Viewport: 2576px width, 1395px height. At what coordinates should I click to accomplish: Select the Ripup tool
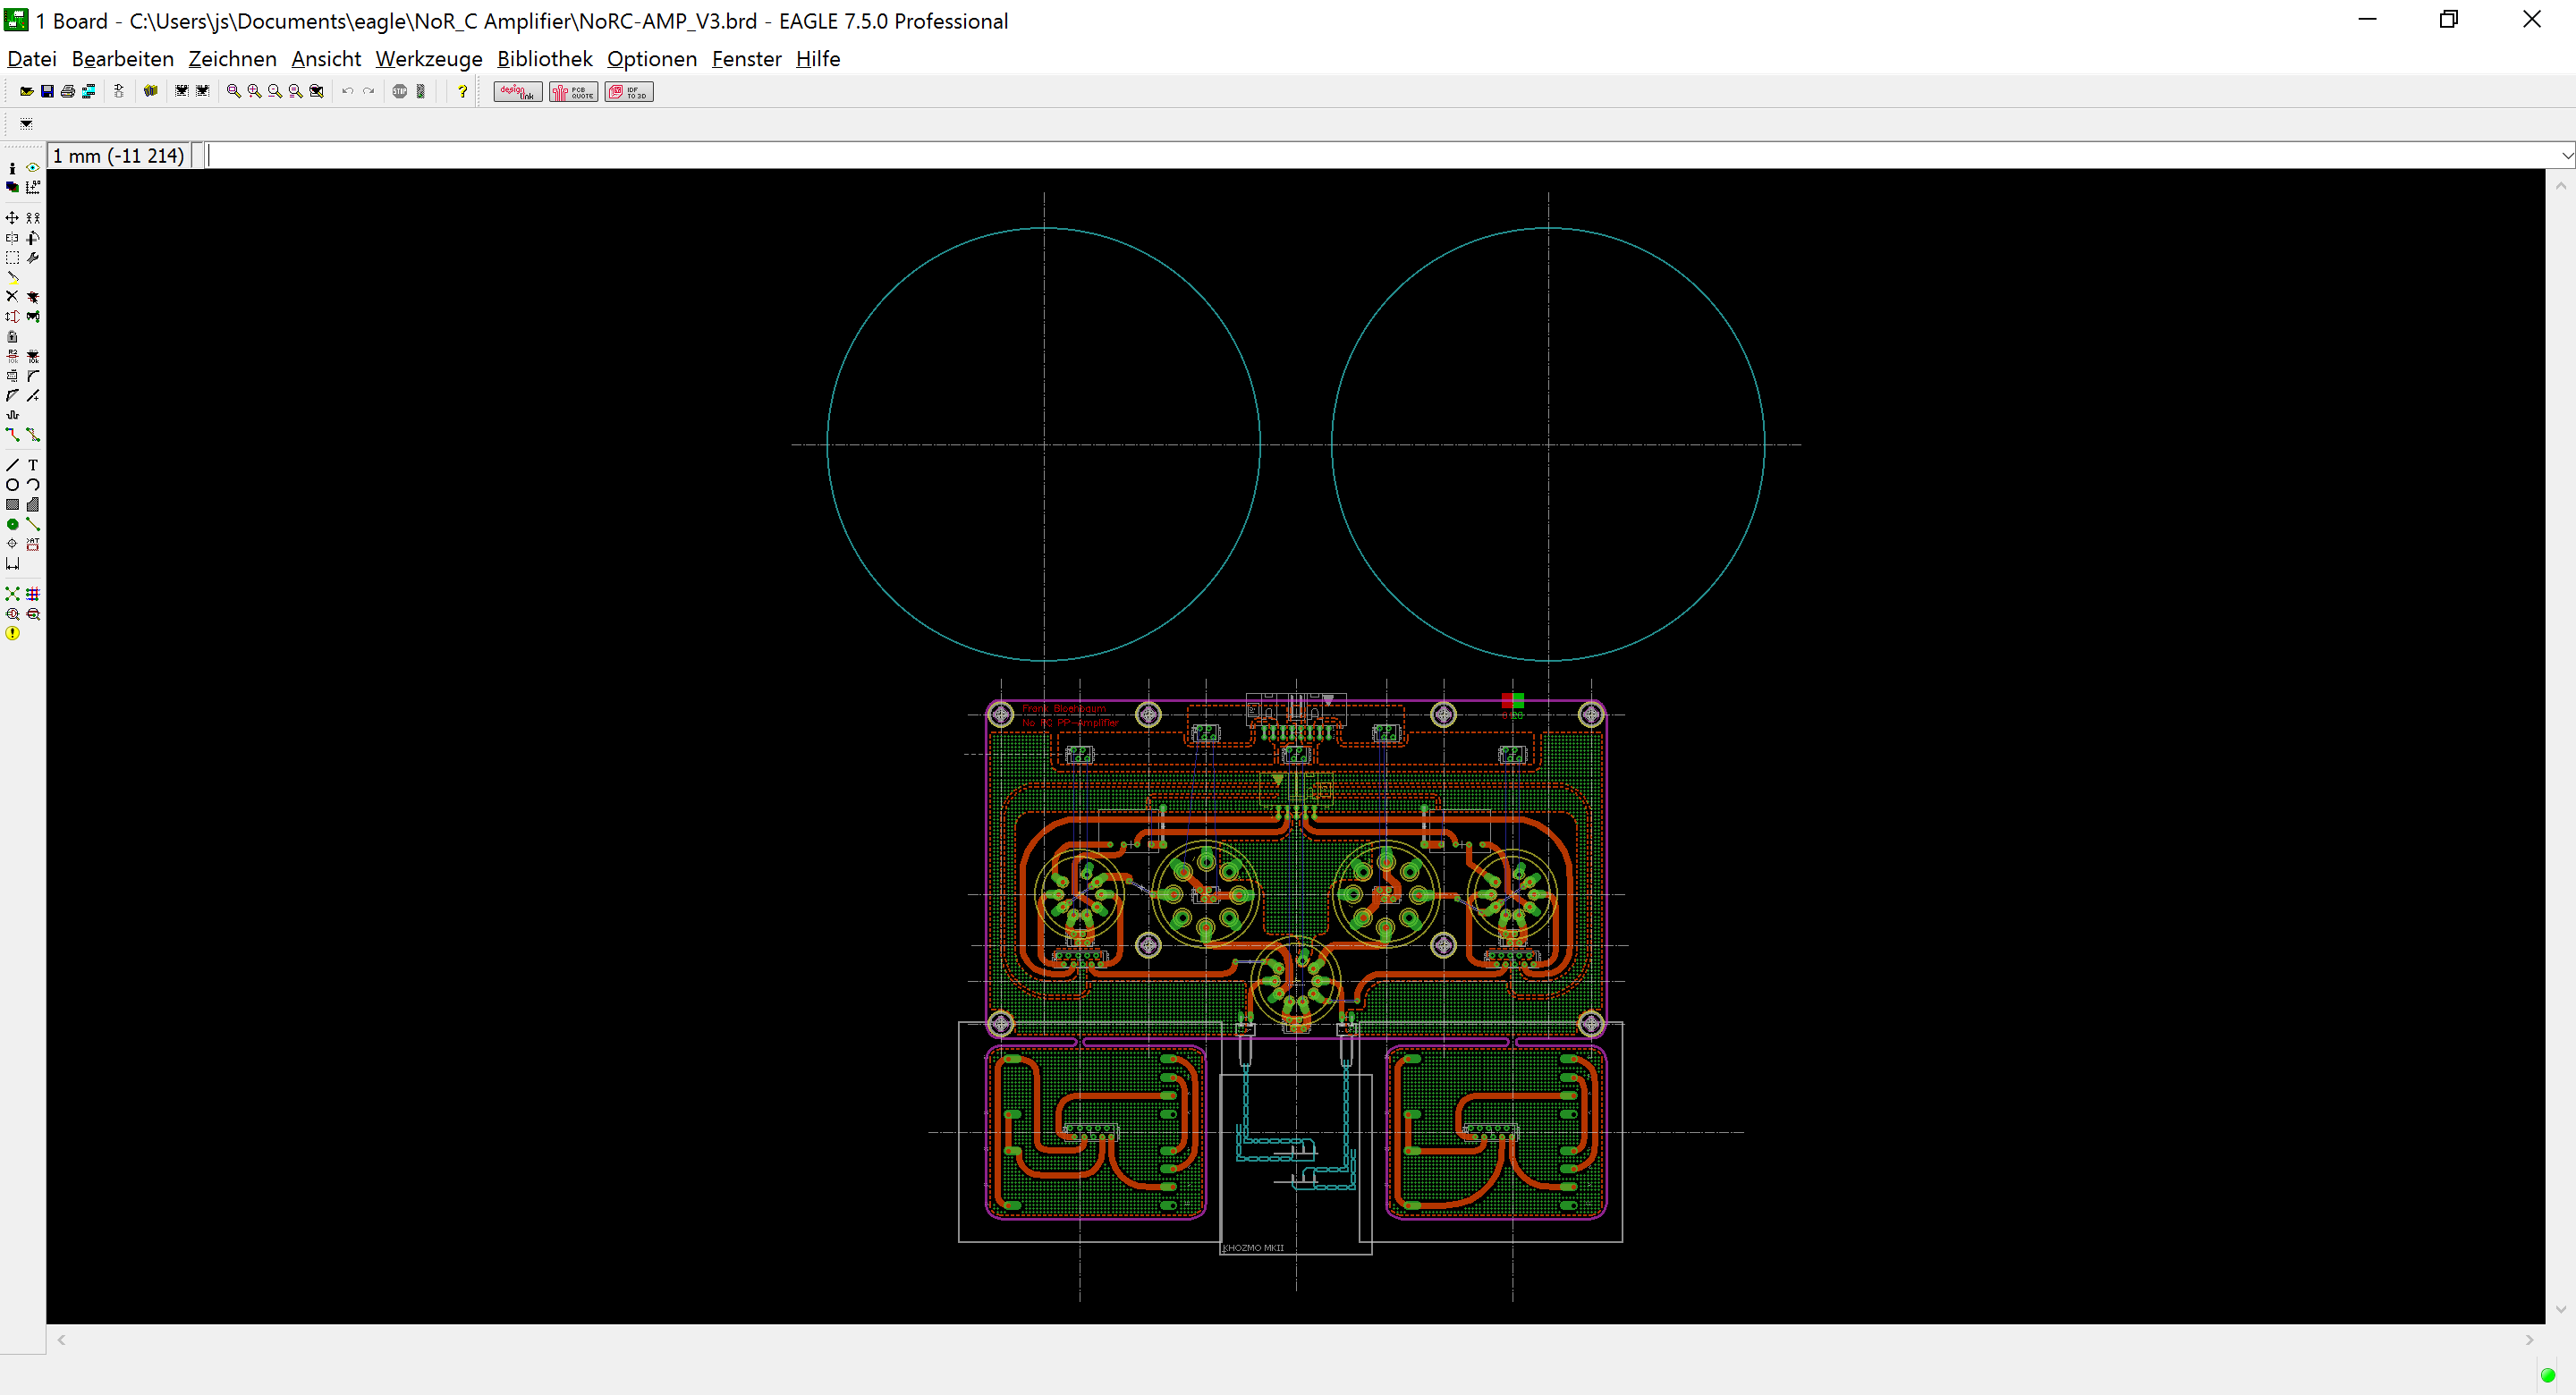pyautogui.click(x=33, y=435)
